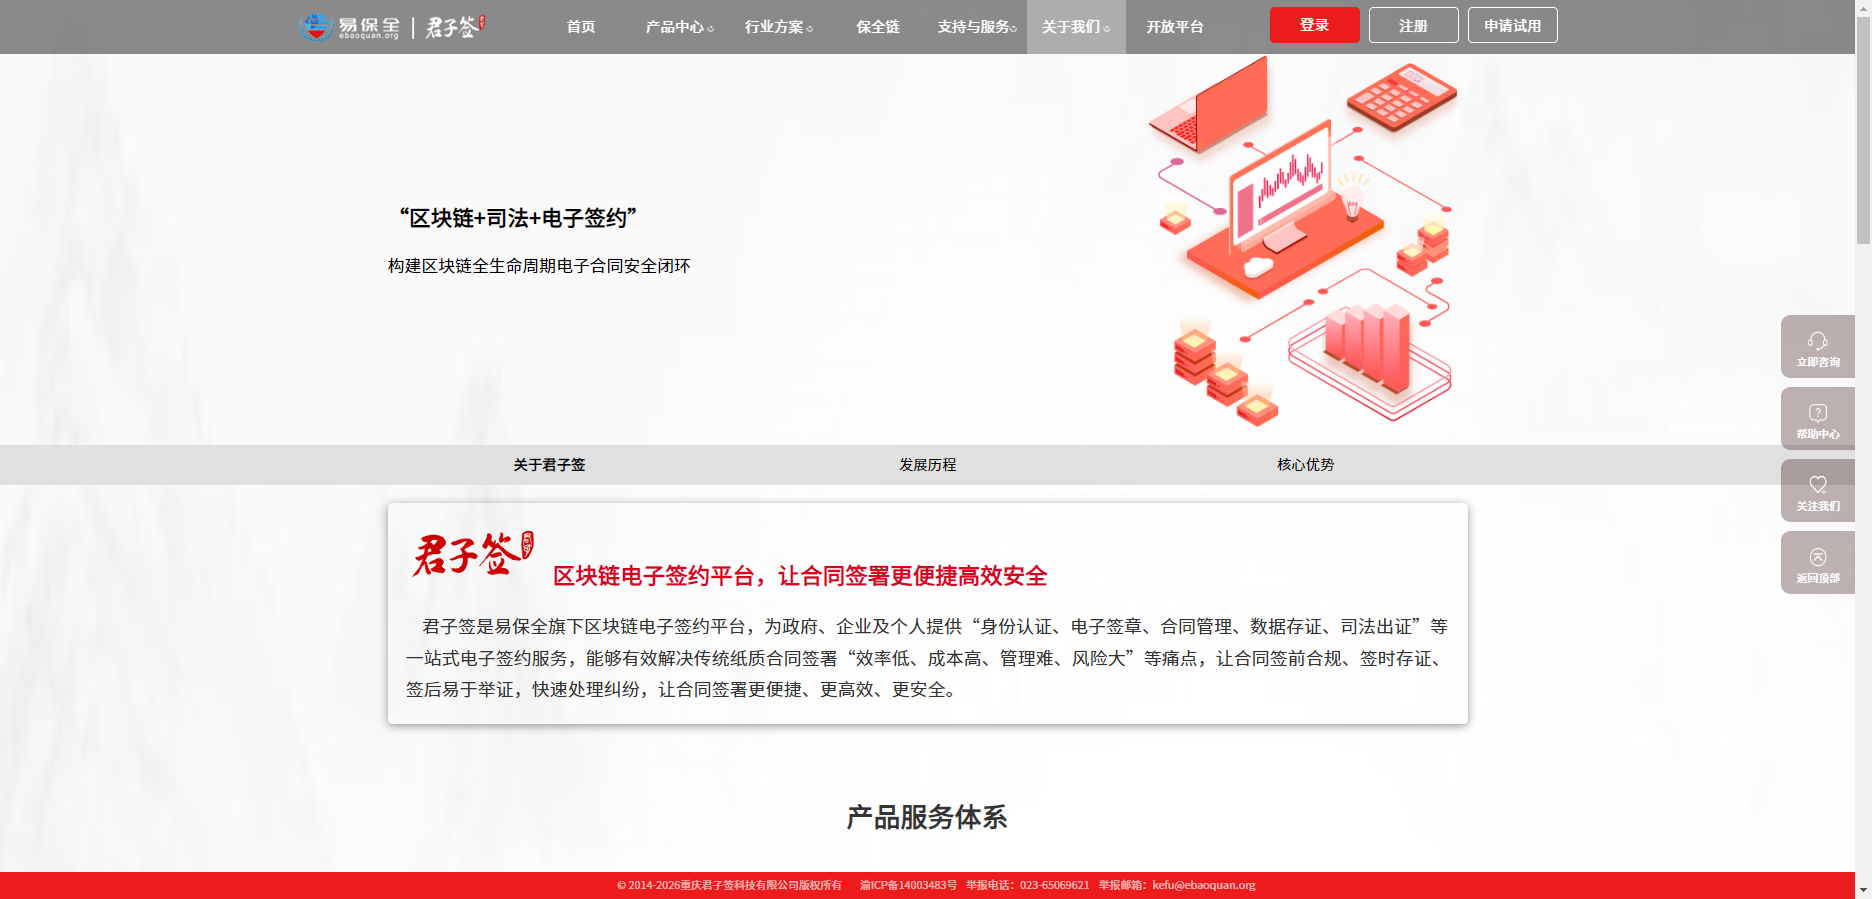The width and height of the screenshot is (1872, 899).
Task: Click the copyright 重庆君子签科技有限公司 text
Action: pyautogui.click(x=729, y=885)
